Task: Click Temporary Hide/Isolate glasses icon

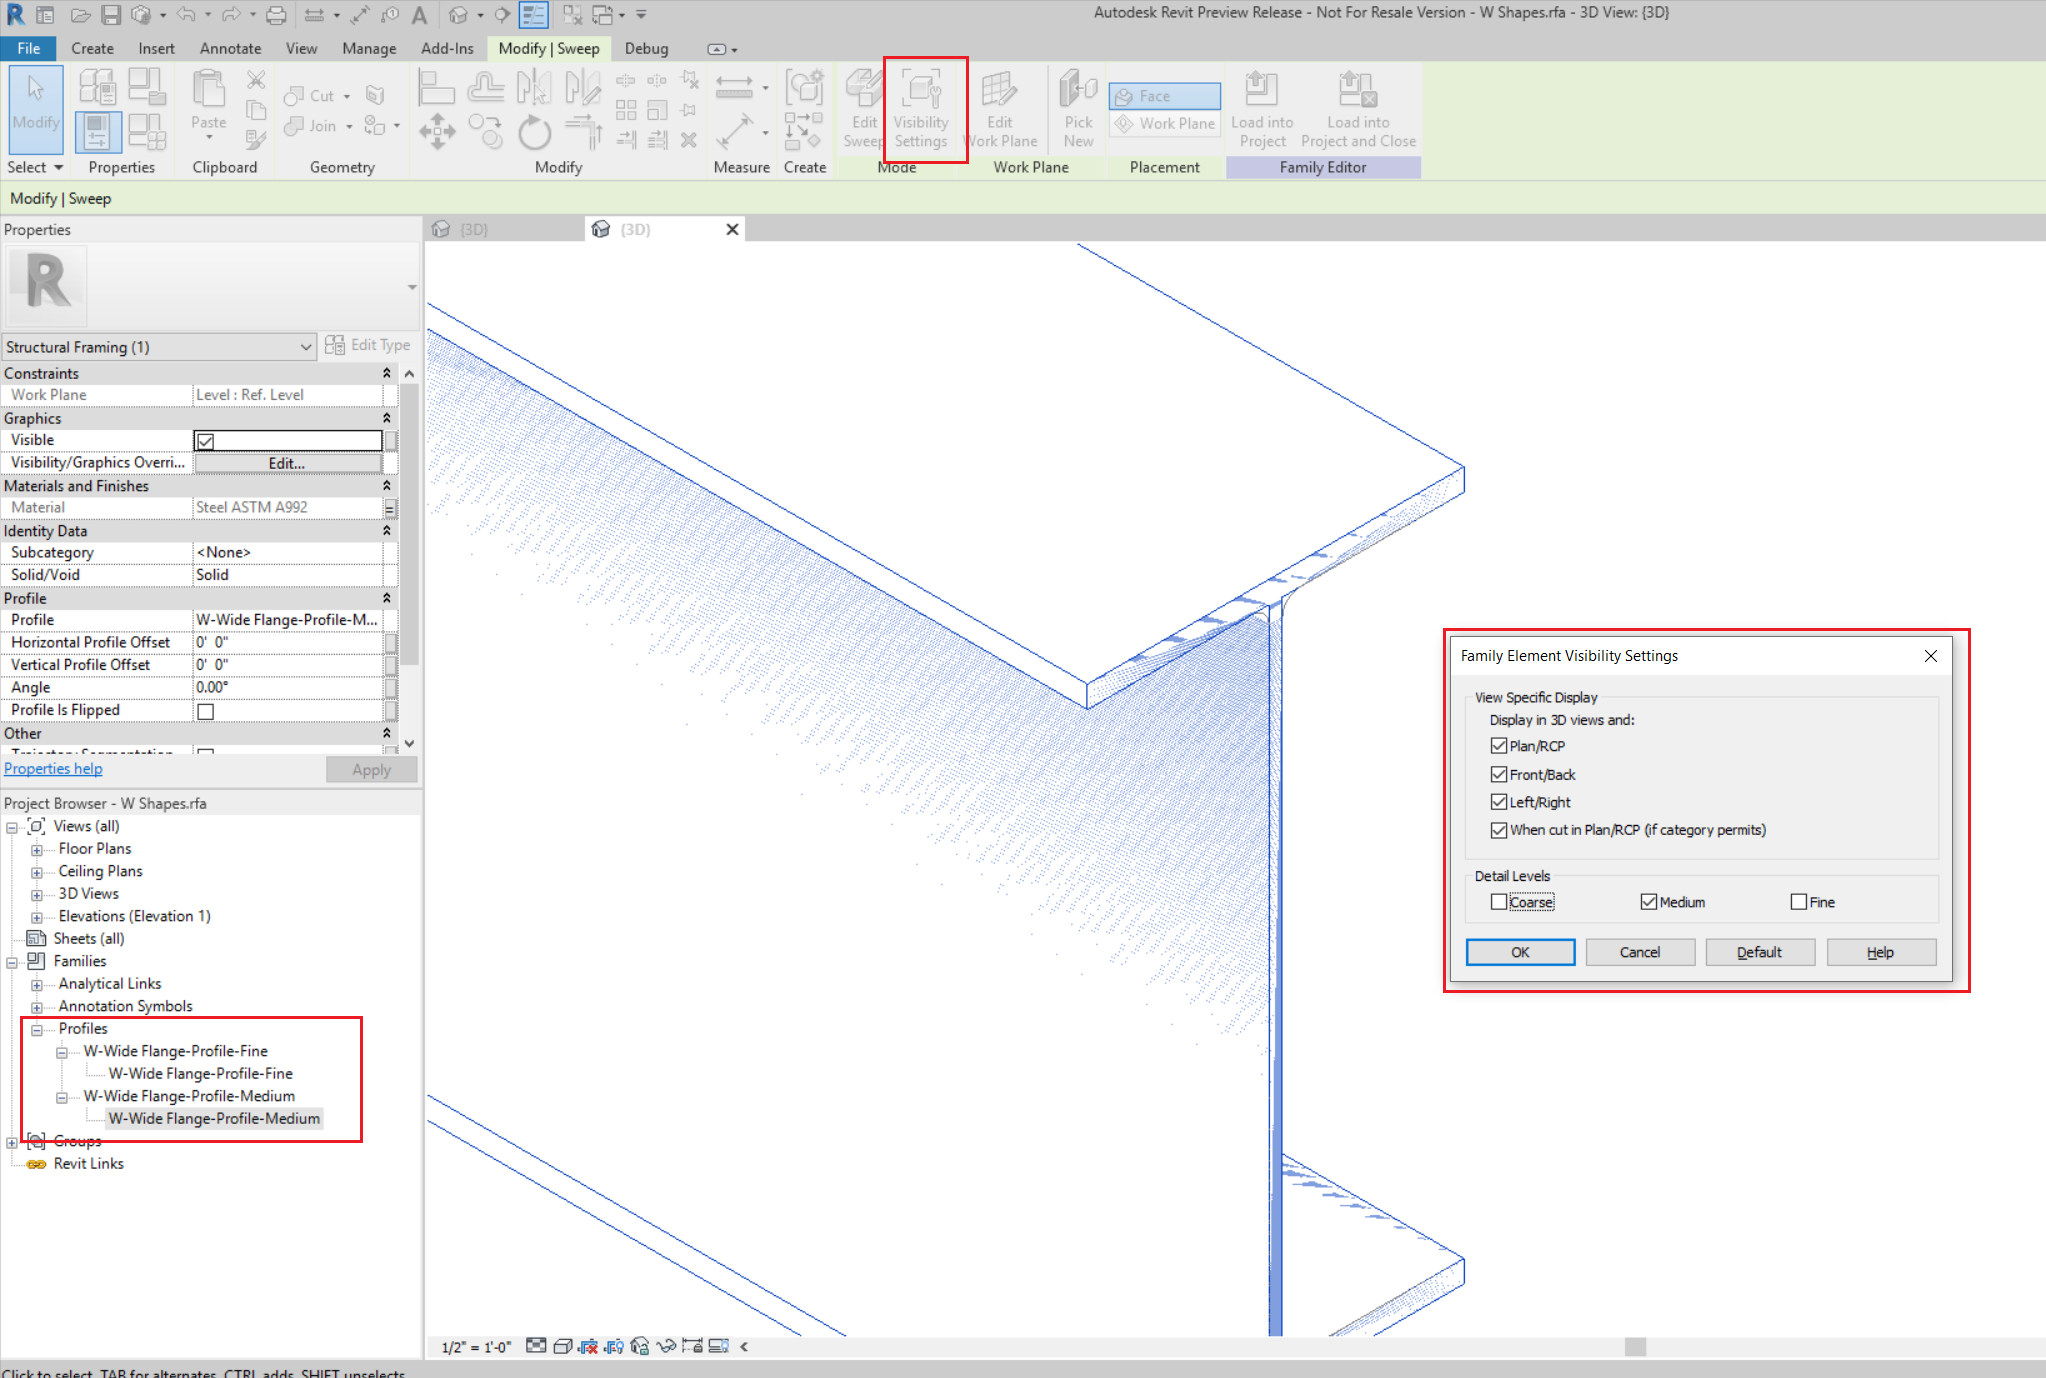Action: tap(665, 1346)
